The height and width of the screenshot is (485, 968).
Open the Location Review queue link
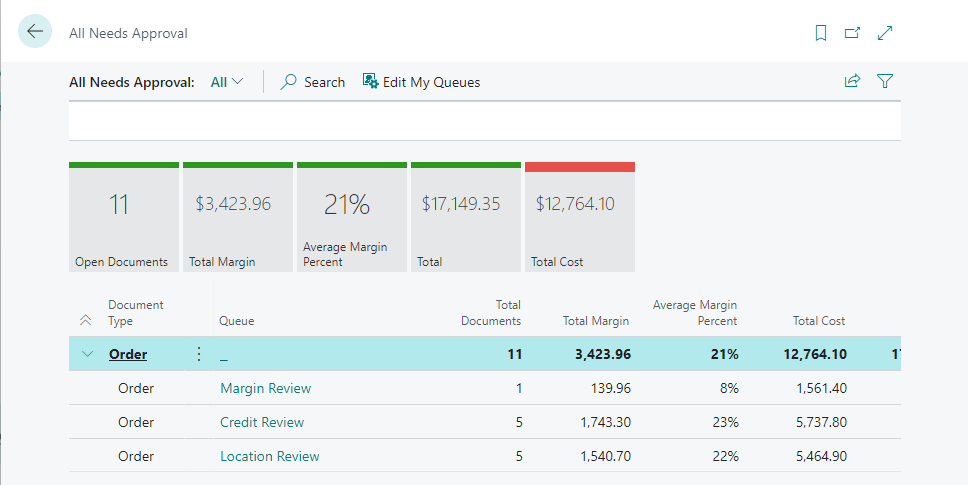[x=269, y=456]
